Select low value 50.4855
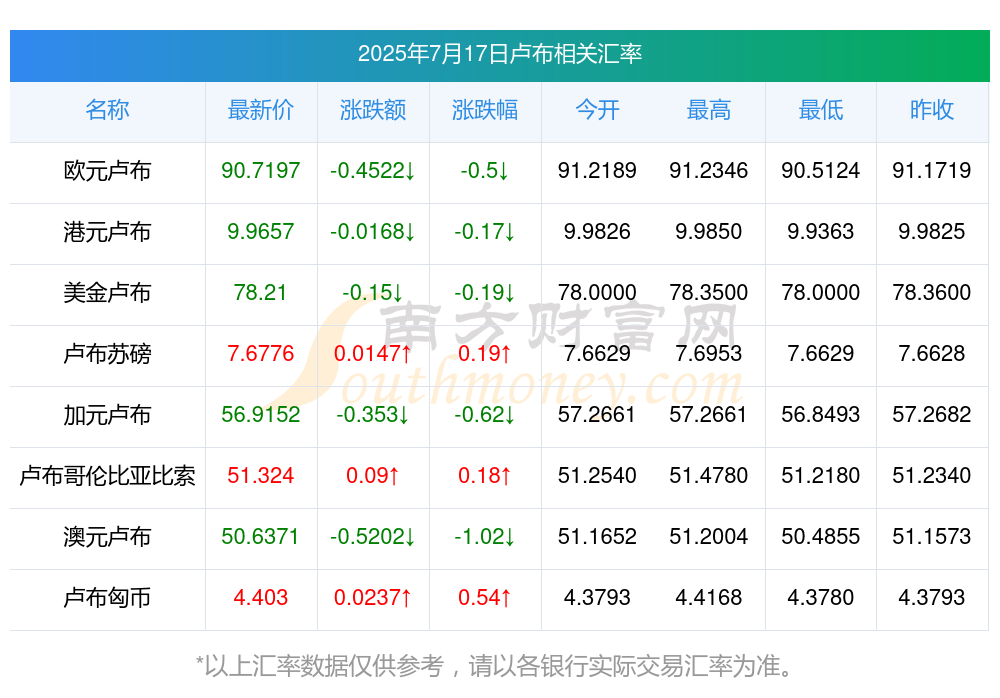This screenshot has width=1000, height=698. pyautogui.click(x=821, y=536)
